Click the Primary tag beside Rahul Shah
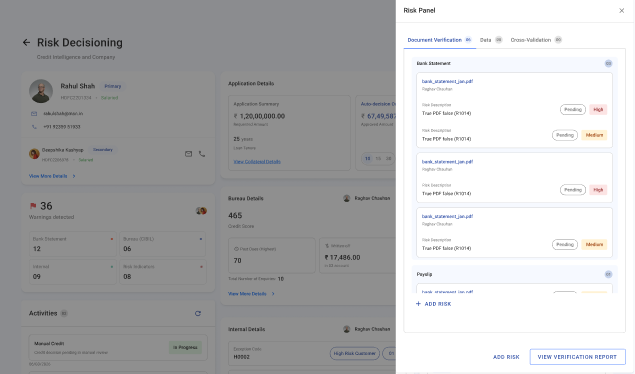The height and width of the screenshot is (374, 635). 113,86
